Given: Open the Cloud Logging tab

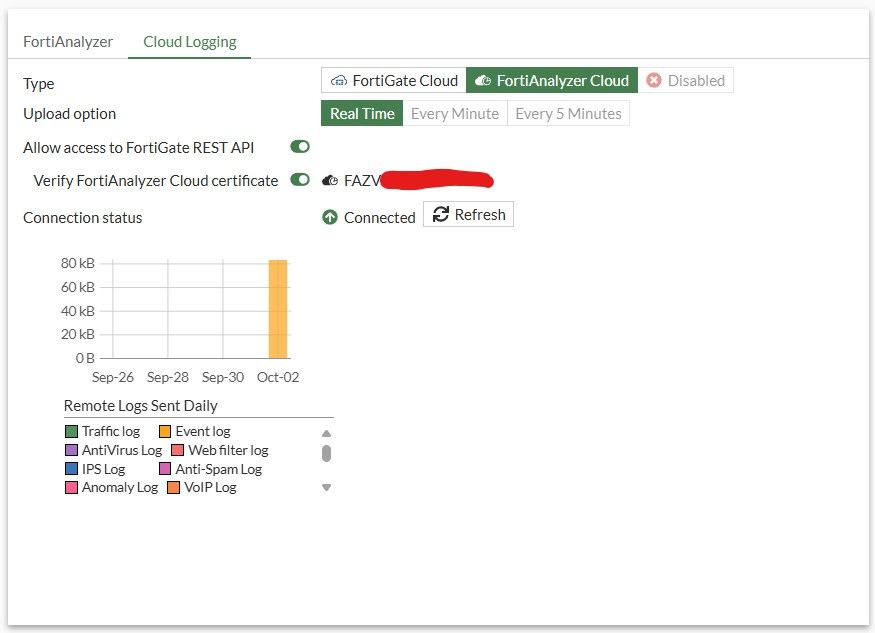Looking at the screenshot, I should [x=190, y=42].
